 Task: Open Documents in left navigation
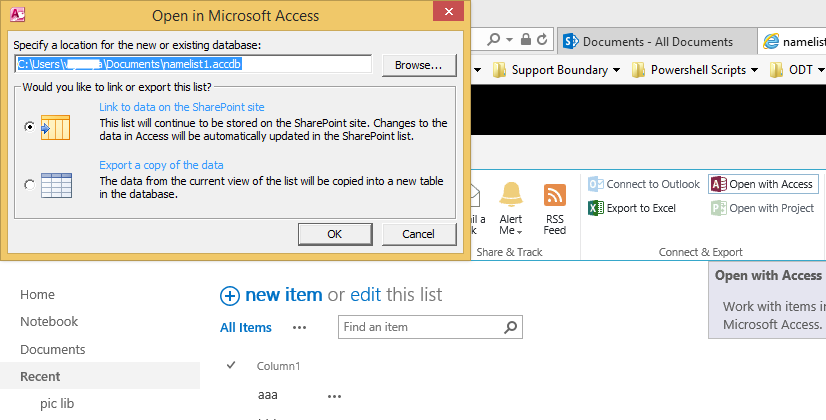[53, 349]
